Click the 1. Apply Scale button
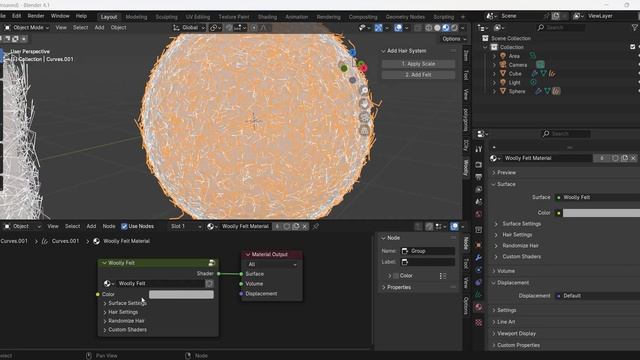This screenshot has width=640, height=360. (418, 64)
